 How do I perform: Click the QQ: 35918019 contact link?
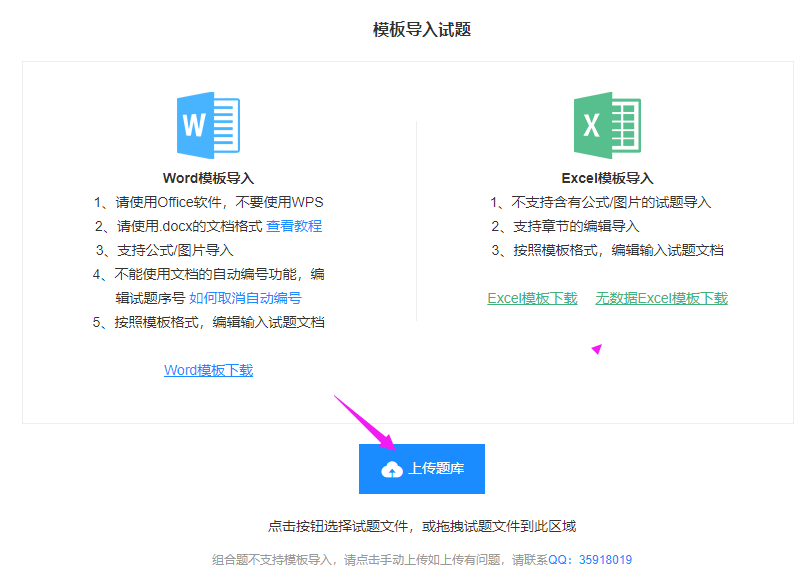590,560
